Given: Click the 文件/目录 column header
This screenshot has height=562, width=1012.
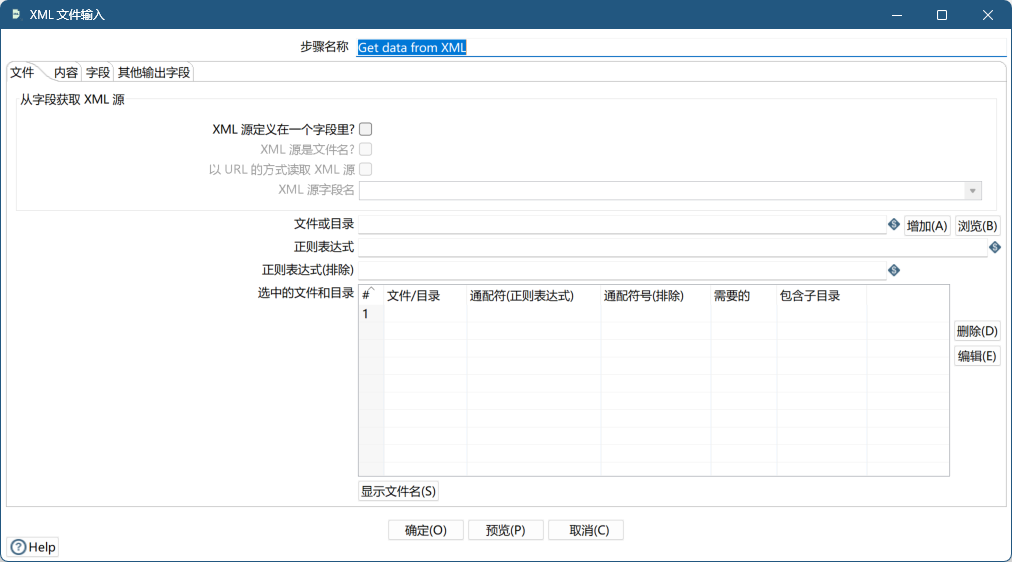Looking at the screenshot, I should tap(425, 296).
